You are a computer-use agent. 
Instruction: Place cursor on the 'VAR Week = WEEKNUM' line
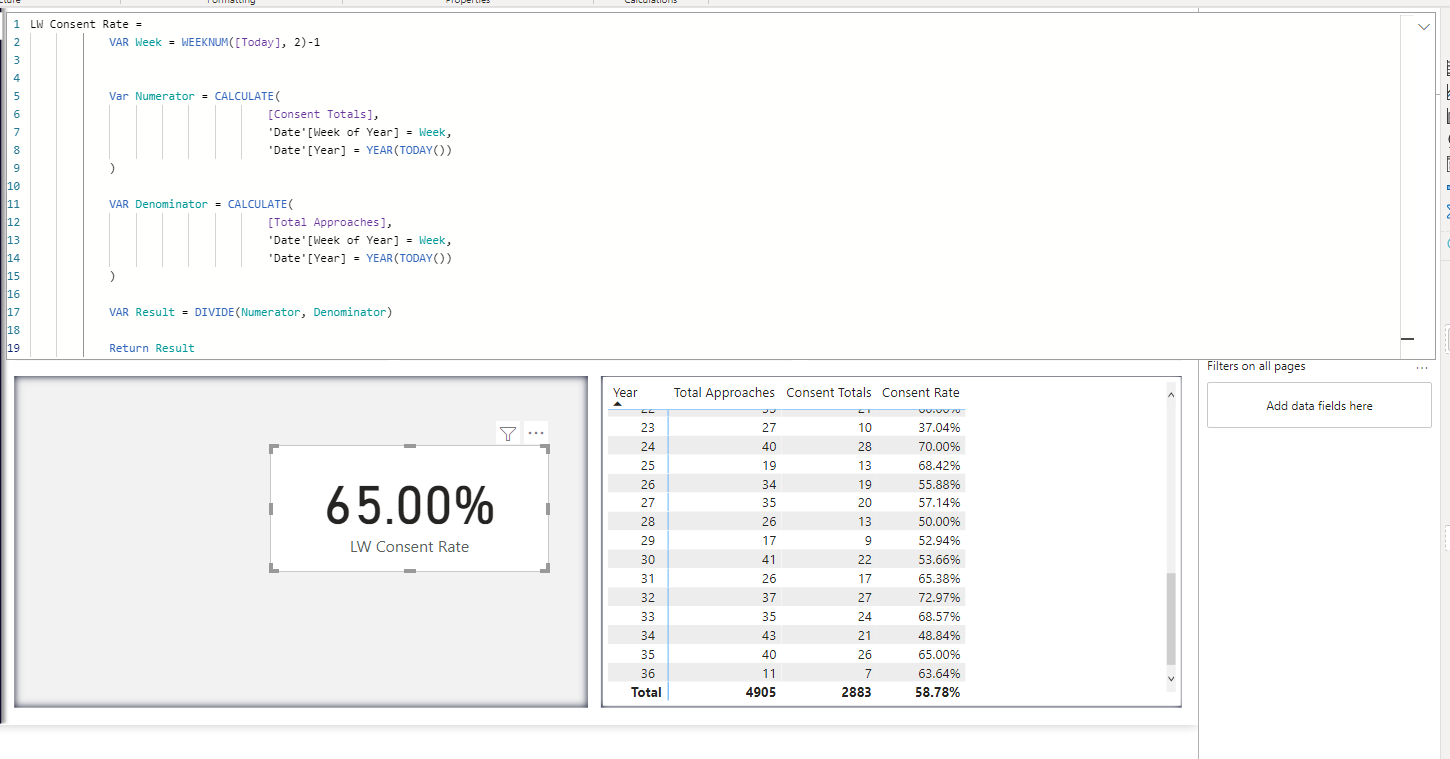click(x=214, y=42)
